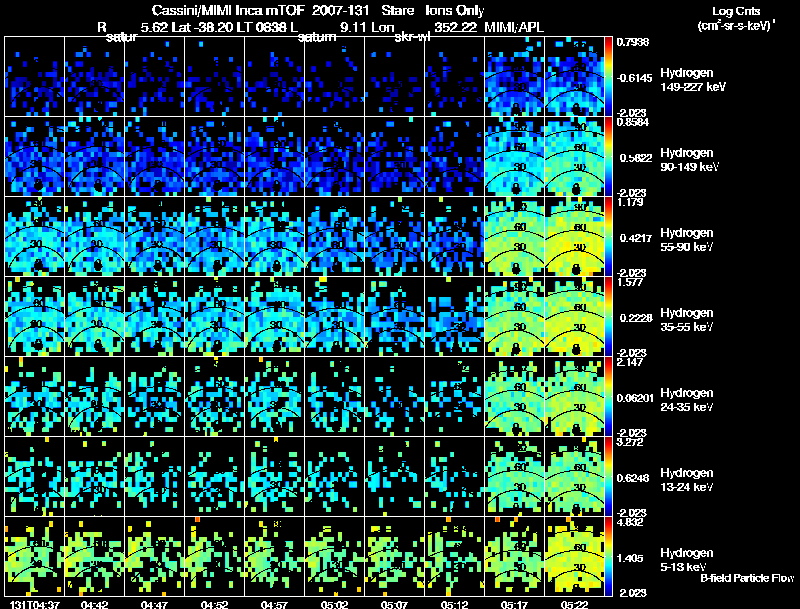Screen dimensions: 800x609
Task: Click the "Hydrogen 24-35 keV" row label
Action: [687, 400]
